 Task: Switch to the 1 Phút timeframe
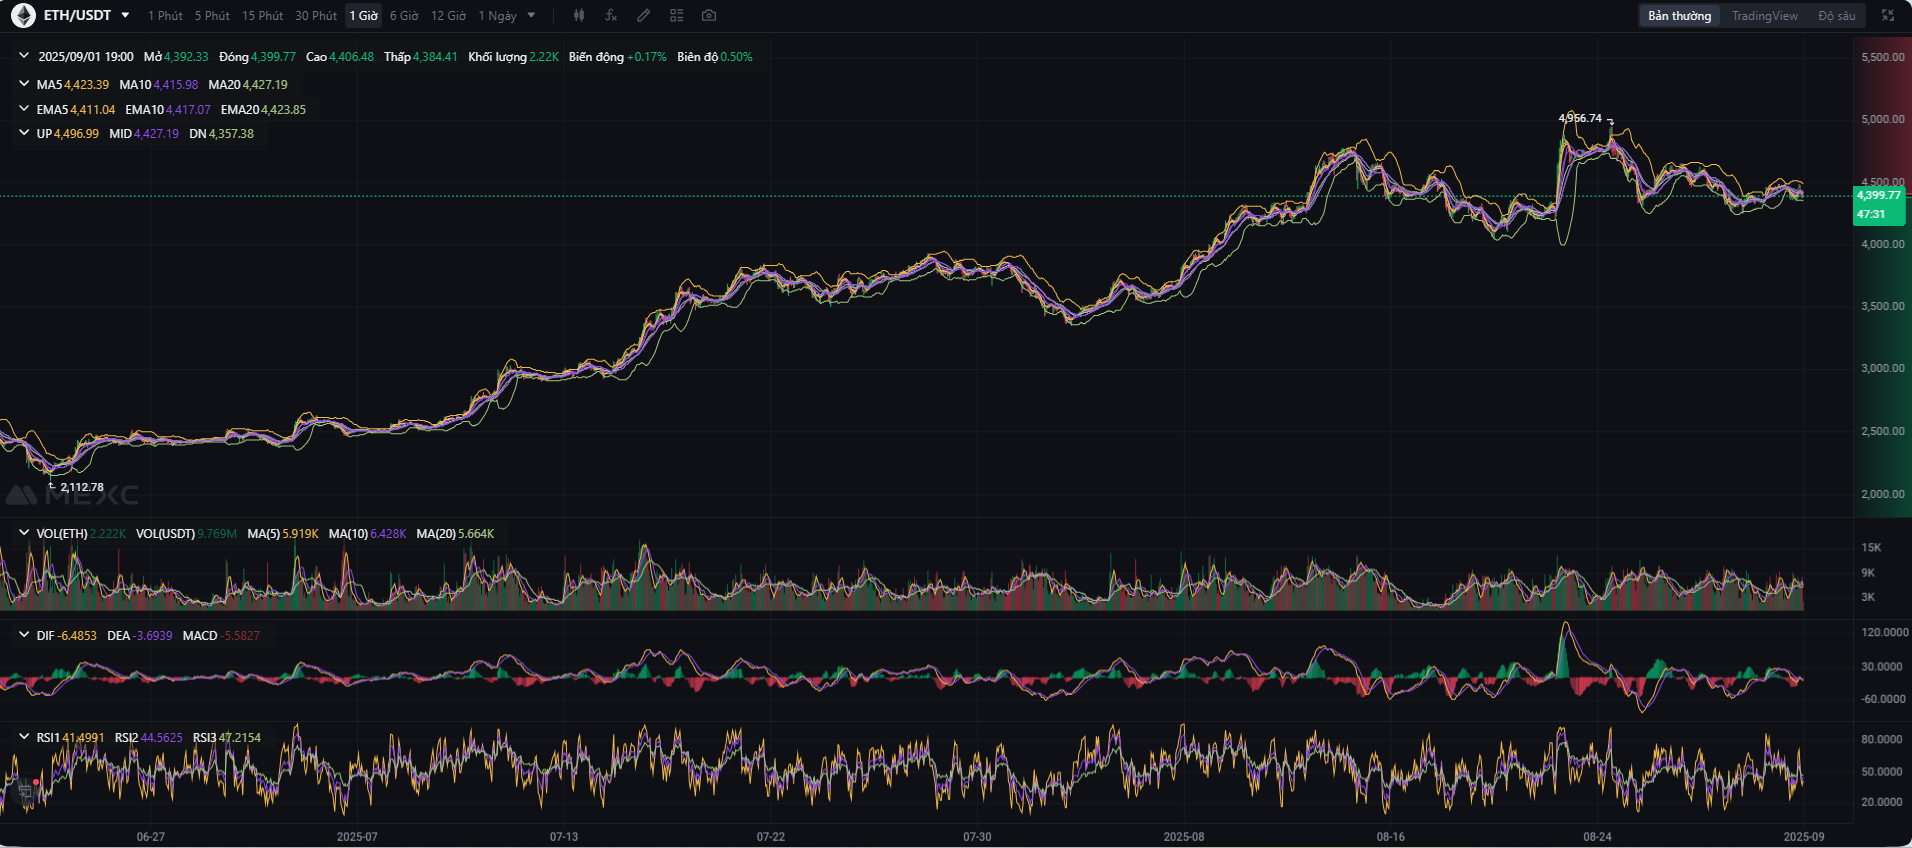click(x=165, y=16)
